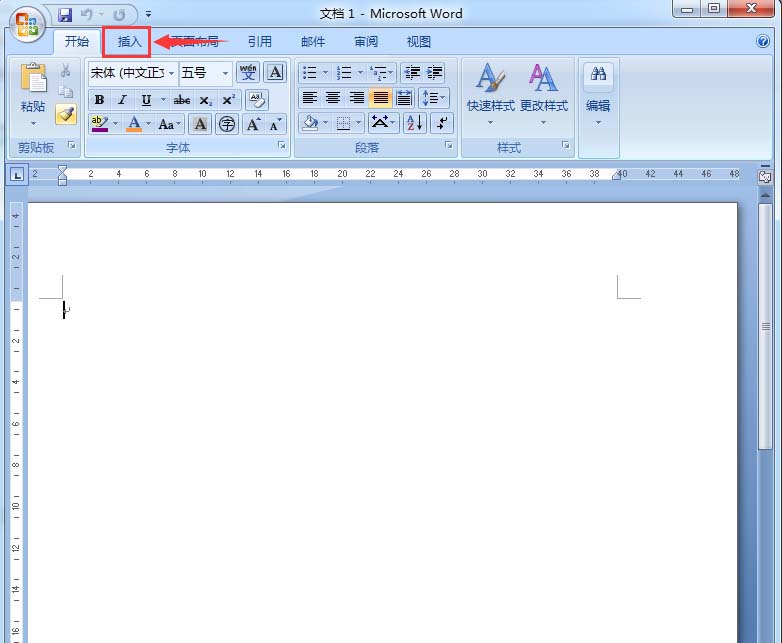Screen dimensions: 782x643
Task: Apply multilevel list
Action: [x=379, y=73]
